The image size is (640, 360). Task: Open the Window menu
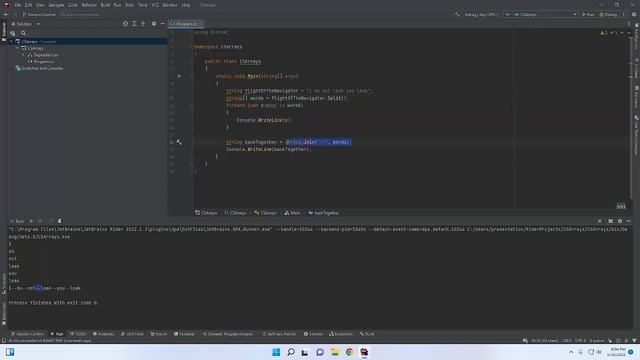(x=170, y=5)
